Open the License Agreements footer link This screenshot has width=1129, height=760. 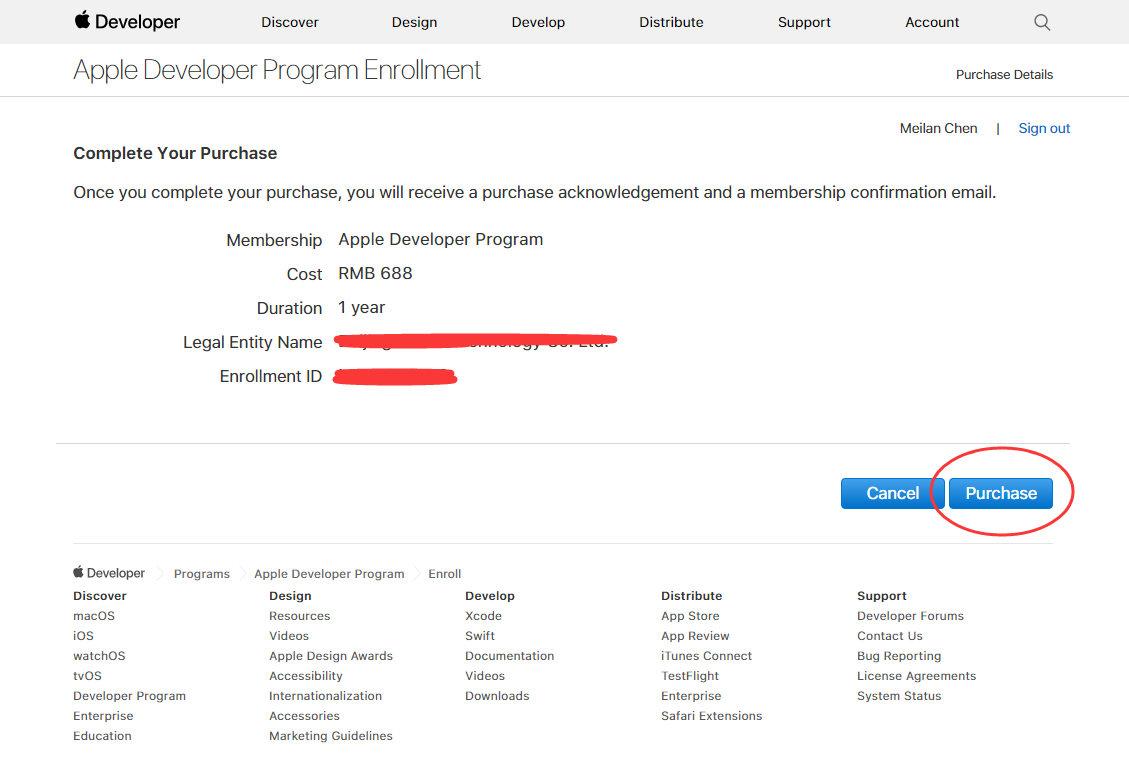917,676
